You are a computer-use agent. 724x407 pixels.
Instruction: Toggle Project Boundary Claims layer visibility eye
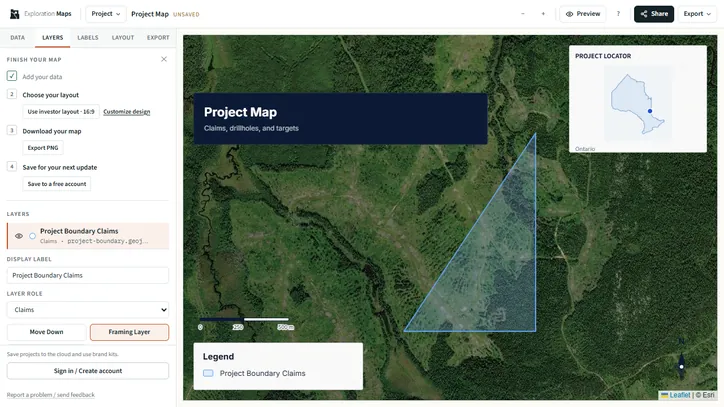(19, 236)
